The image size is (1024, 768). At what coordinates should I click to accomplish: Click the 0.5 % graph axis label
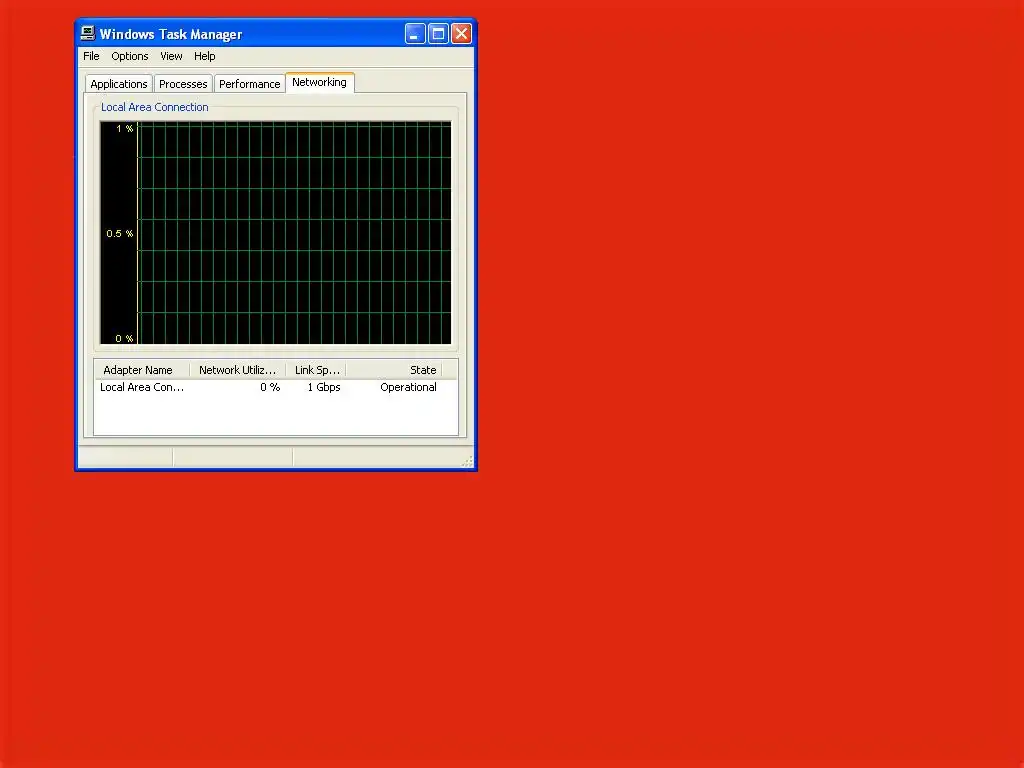pyautogui.click(x=120, y=234)
